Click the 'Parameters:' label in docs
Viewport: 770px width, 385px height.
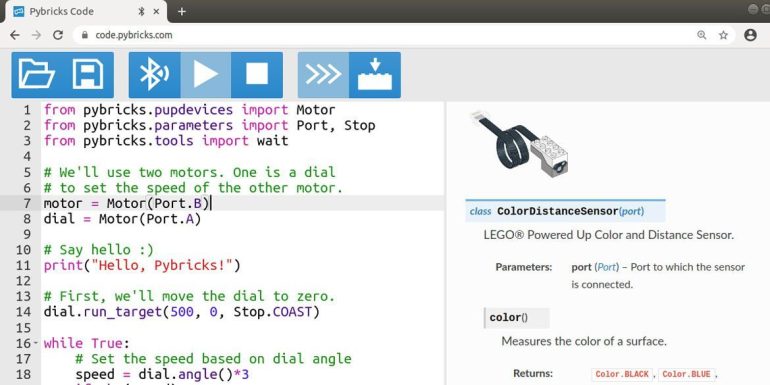pos(524,267)
